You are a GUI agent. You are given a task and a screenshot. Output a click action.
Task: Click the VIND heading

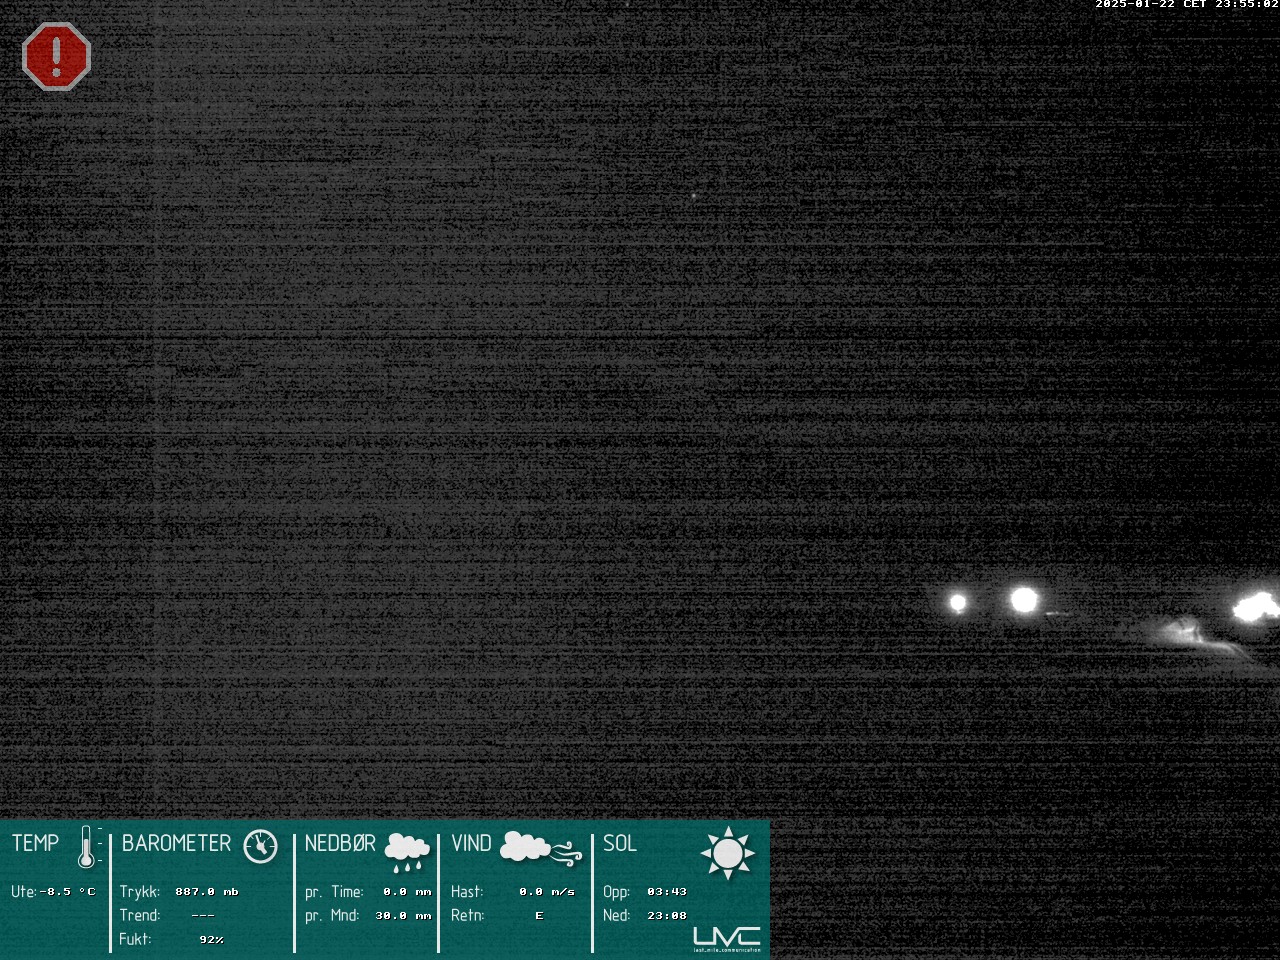click(471, 844)
